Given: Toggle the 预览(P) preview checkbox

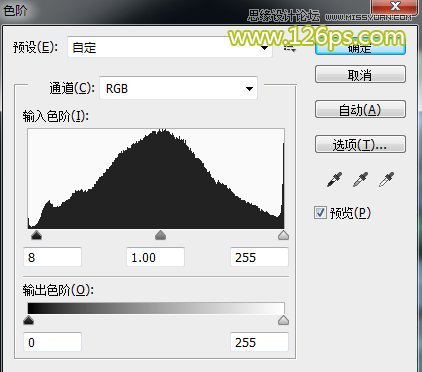Looking at the screenshot, I should 320,212.
